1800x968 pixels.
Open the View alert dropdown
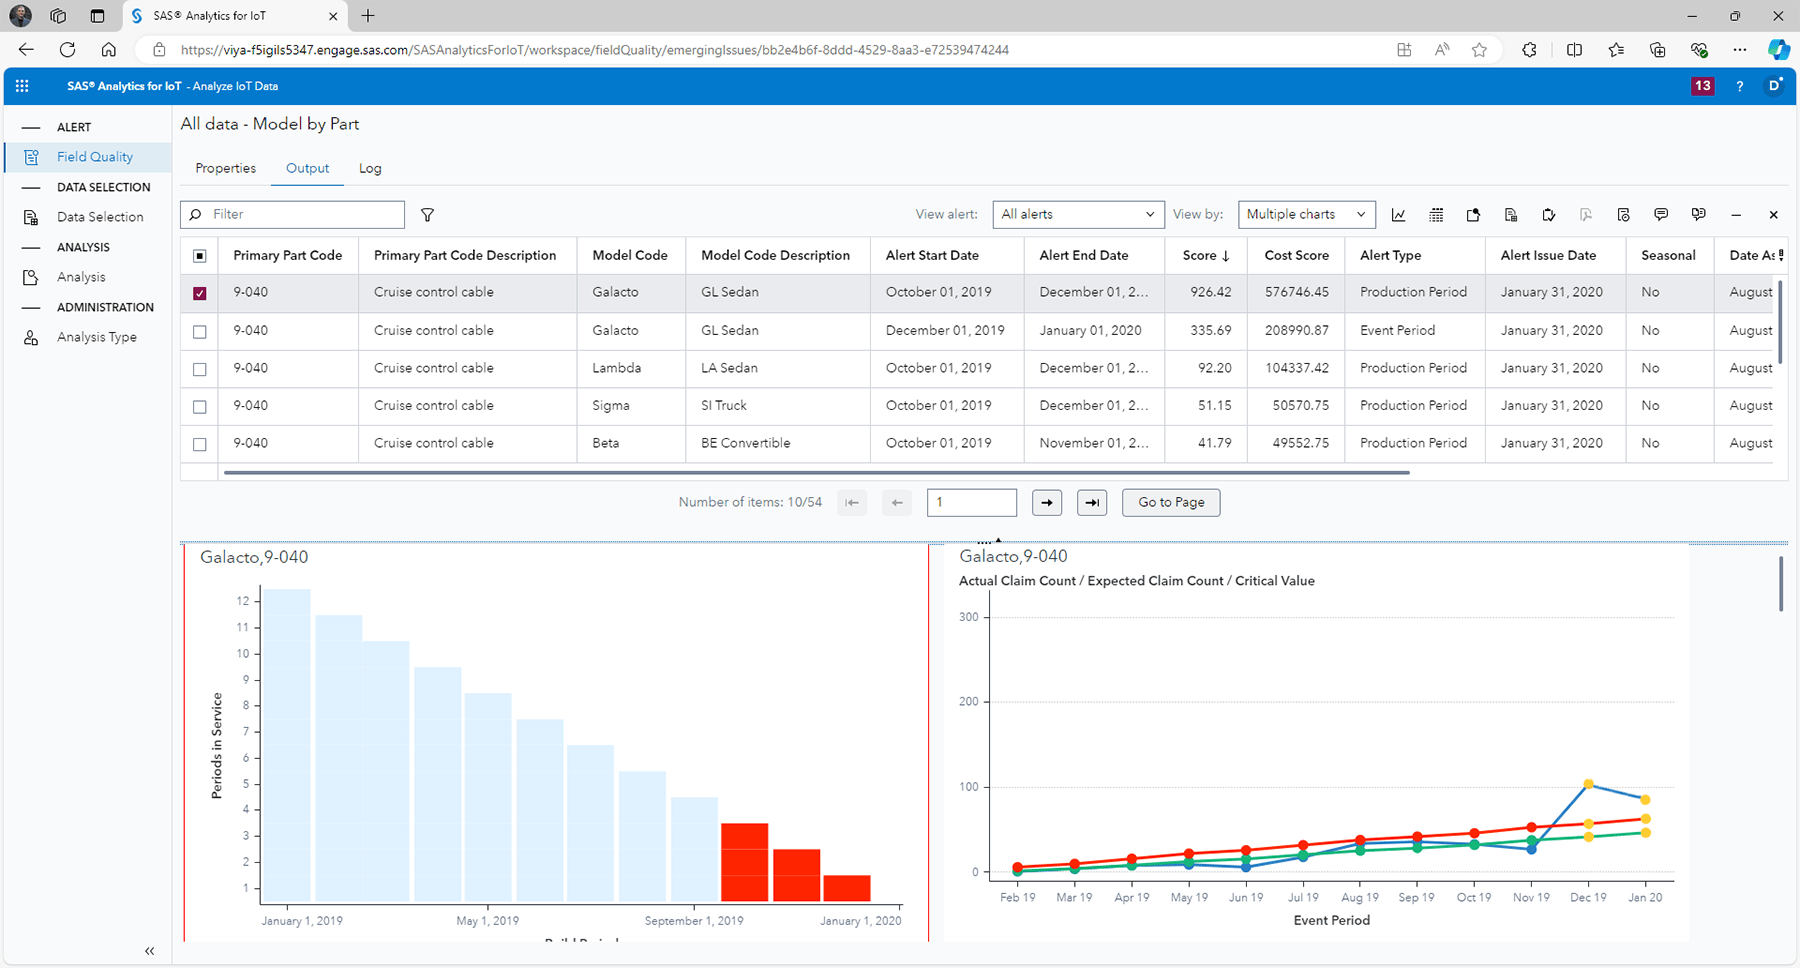(1078, 214)
